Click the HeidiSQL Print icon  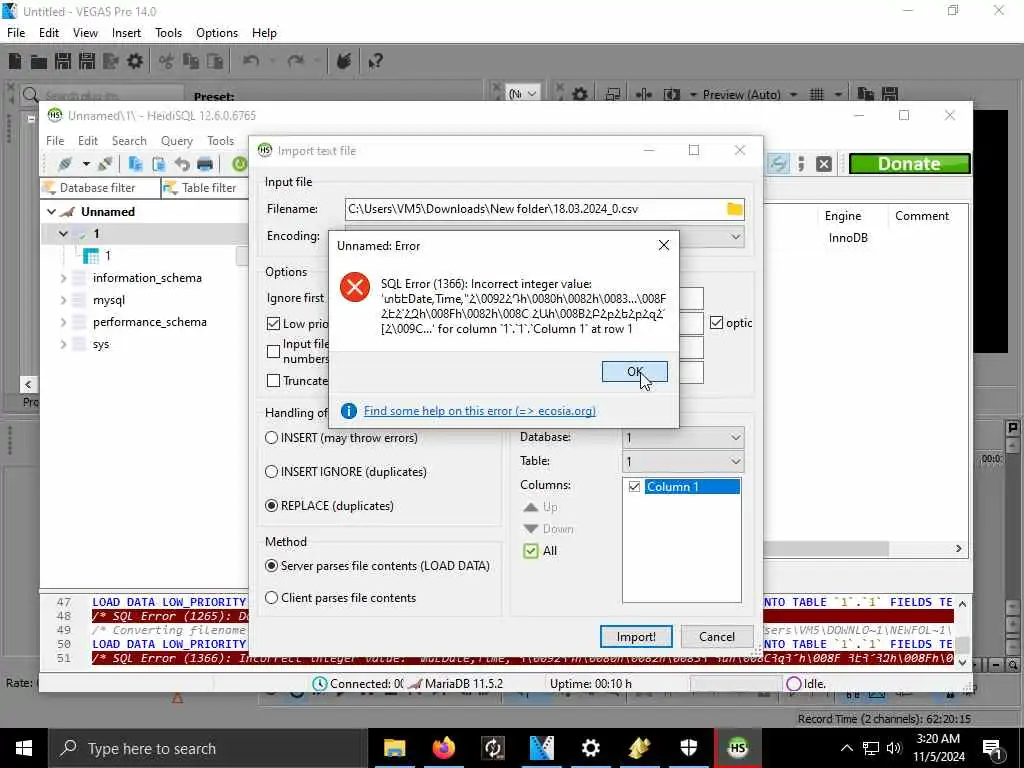click(205, 164)
